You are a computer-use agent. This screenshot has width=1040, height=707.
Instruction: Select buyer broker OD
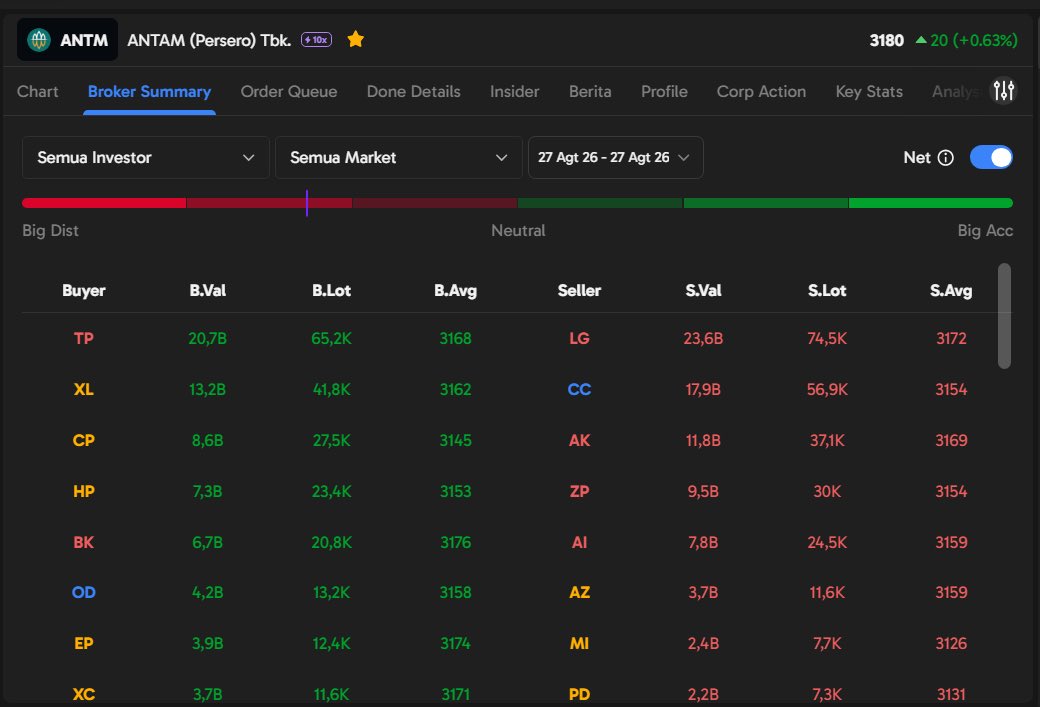coord(84,592)
